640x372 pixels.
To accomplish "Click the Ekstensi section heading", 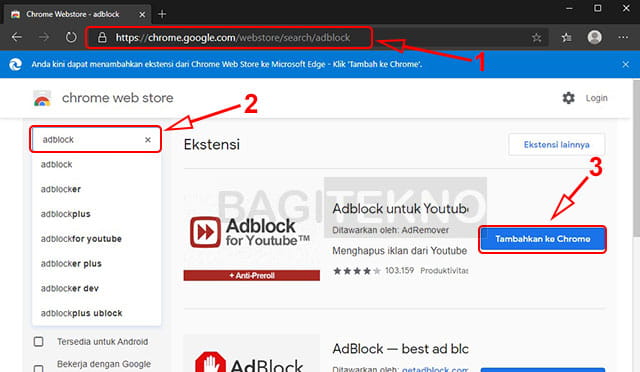I will [211, 145].
